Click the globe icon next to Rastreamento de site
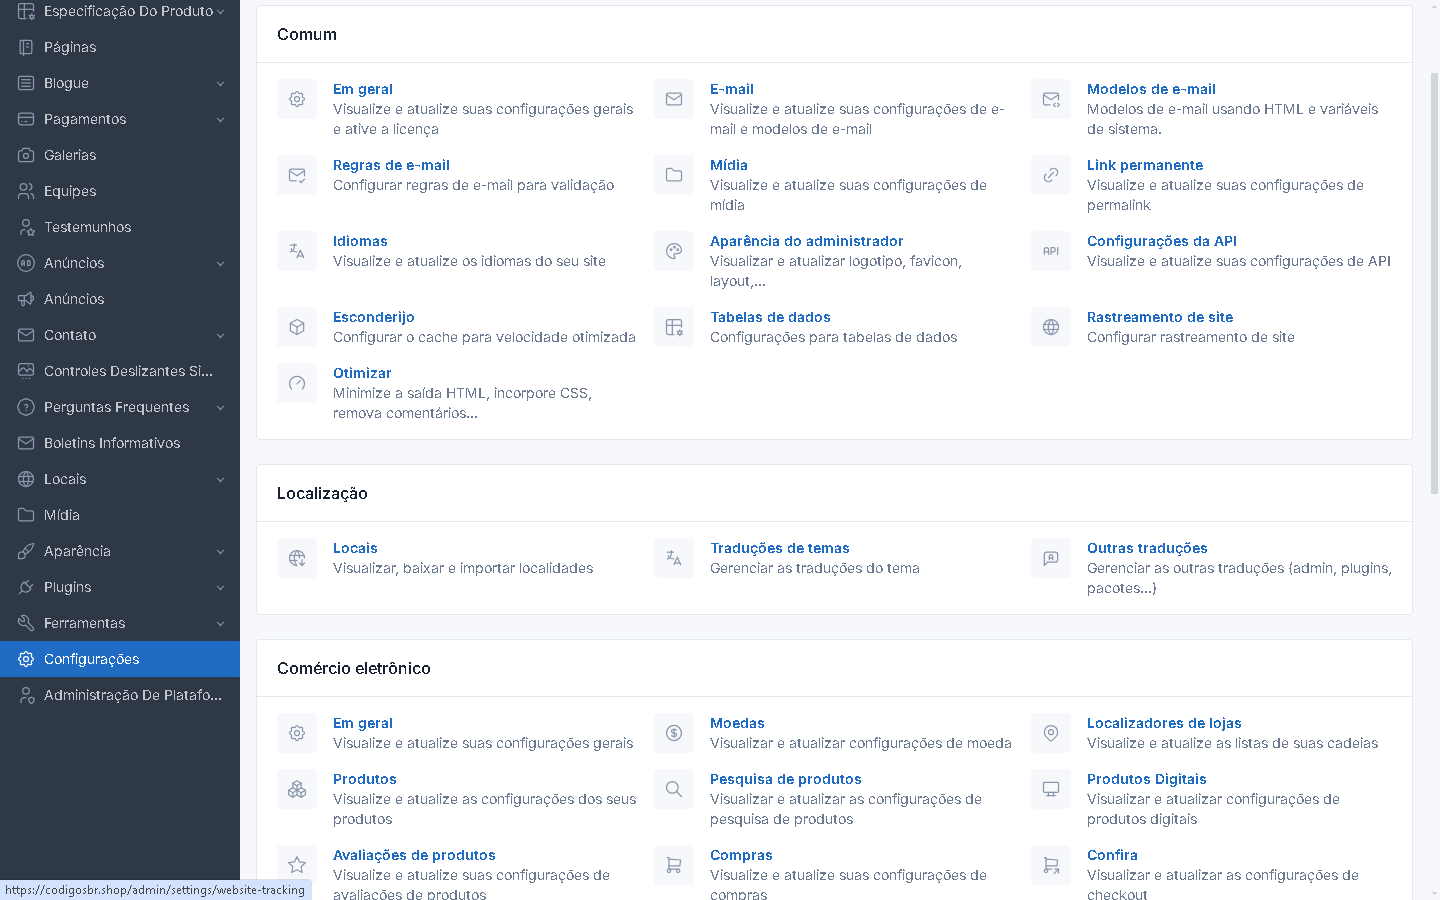The image size is (1440, 900). click(1051, 327)
